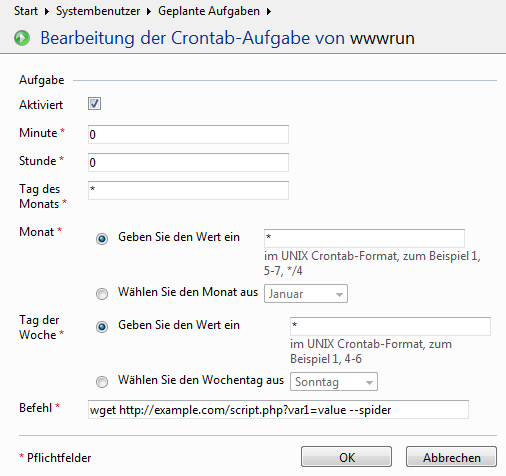Click the arrow after the Systembenutzer breadcrumb

click(149, 12)
